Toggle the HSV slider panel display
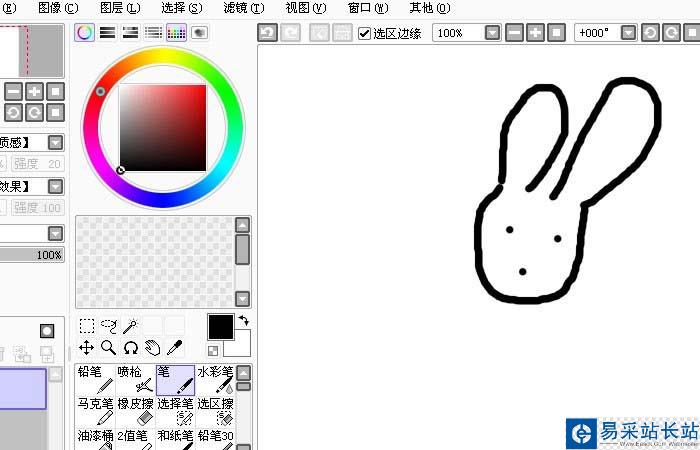 pos(130,33)
